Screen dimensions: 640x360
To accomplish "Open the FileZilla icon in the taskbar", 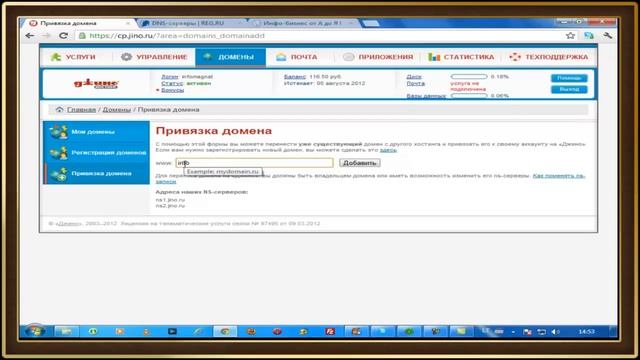I will pos(330,331).
